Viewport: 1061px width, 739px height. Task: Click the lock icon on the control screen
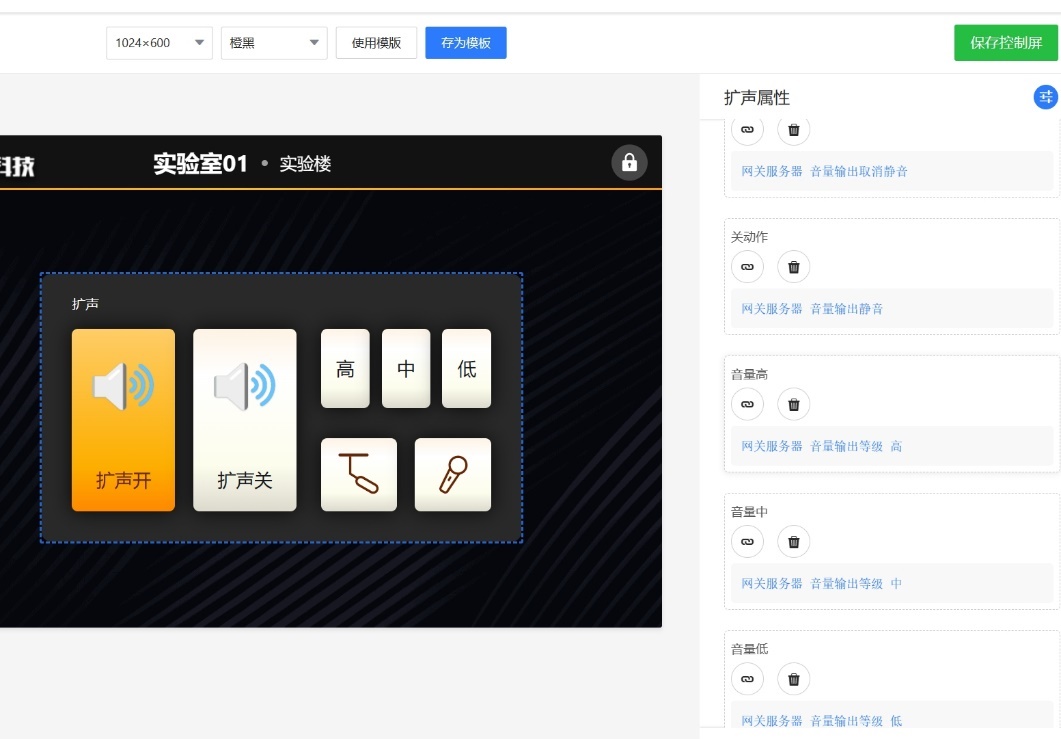629,162
